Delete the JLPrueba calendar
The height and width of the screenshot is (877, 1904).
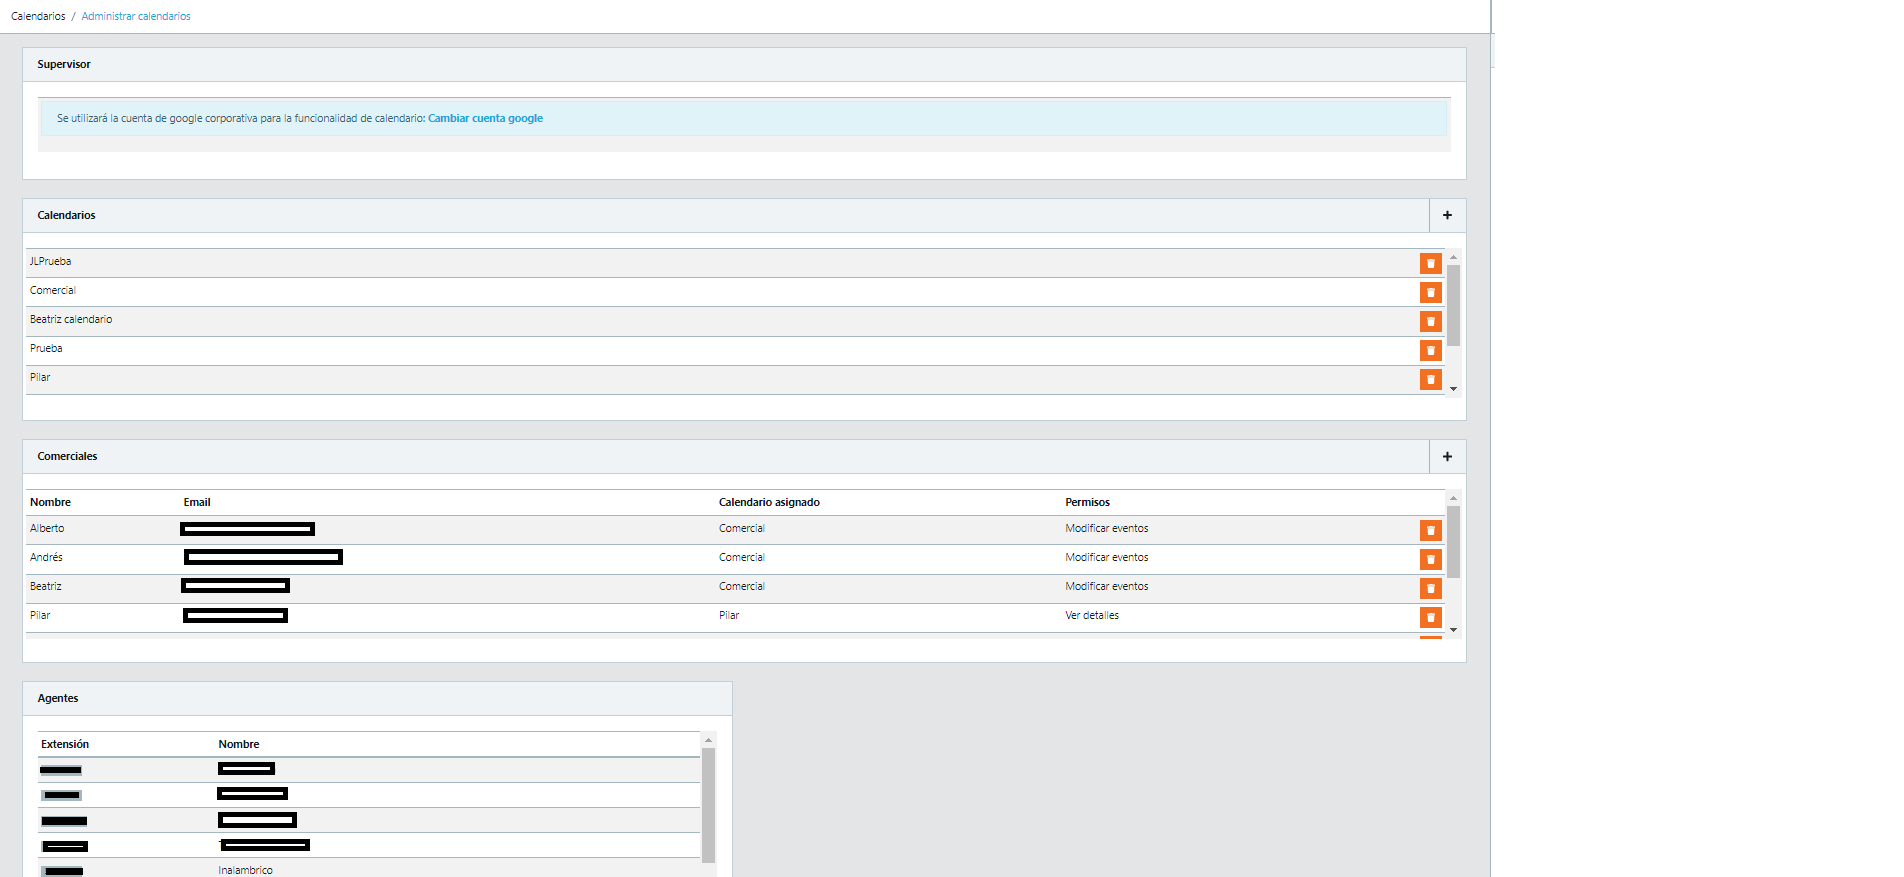coord(1430,263)
